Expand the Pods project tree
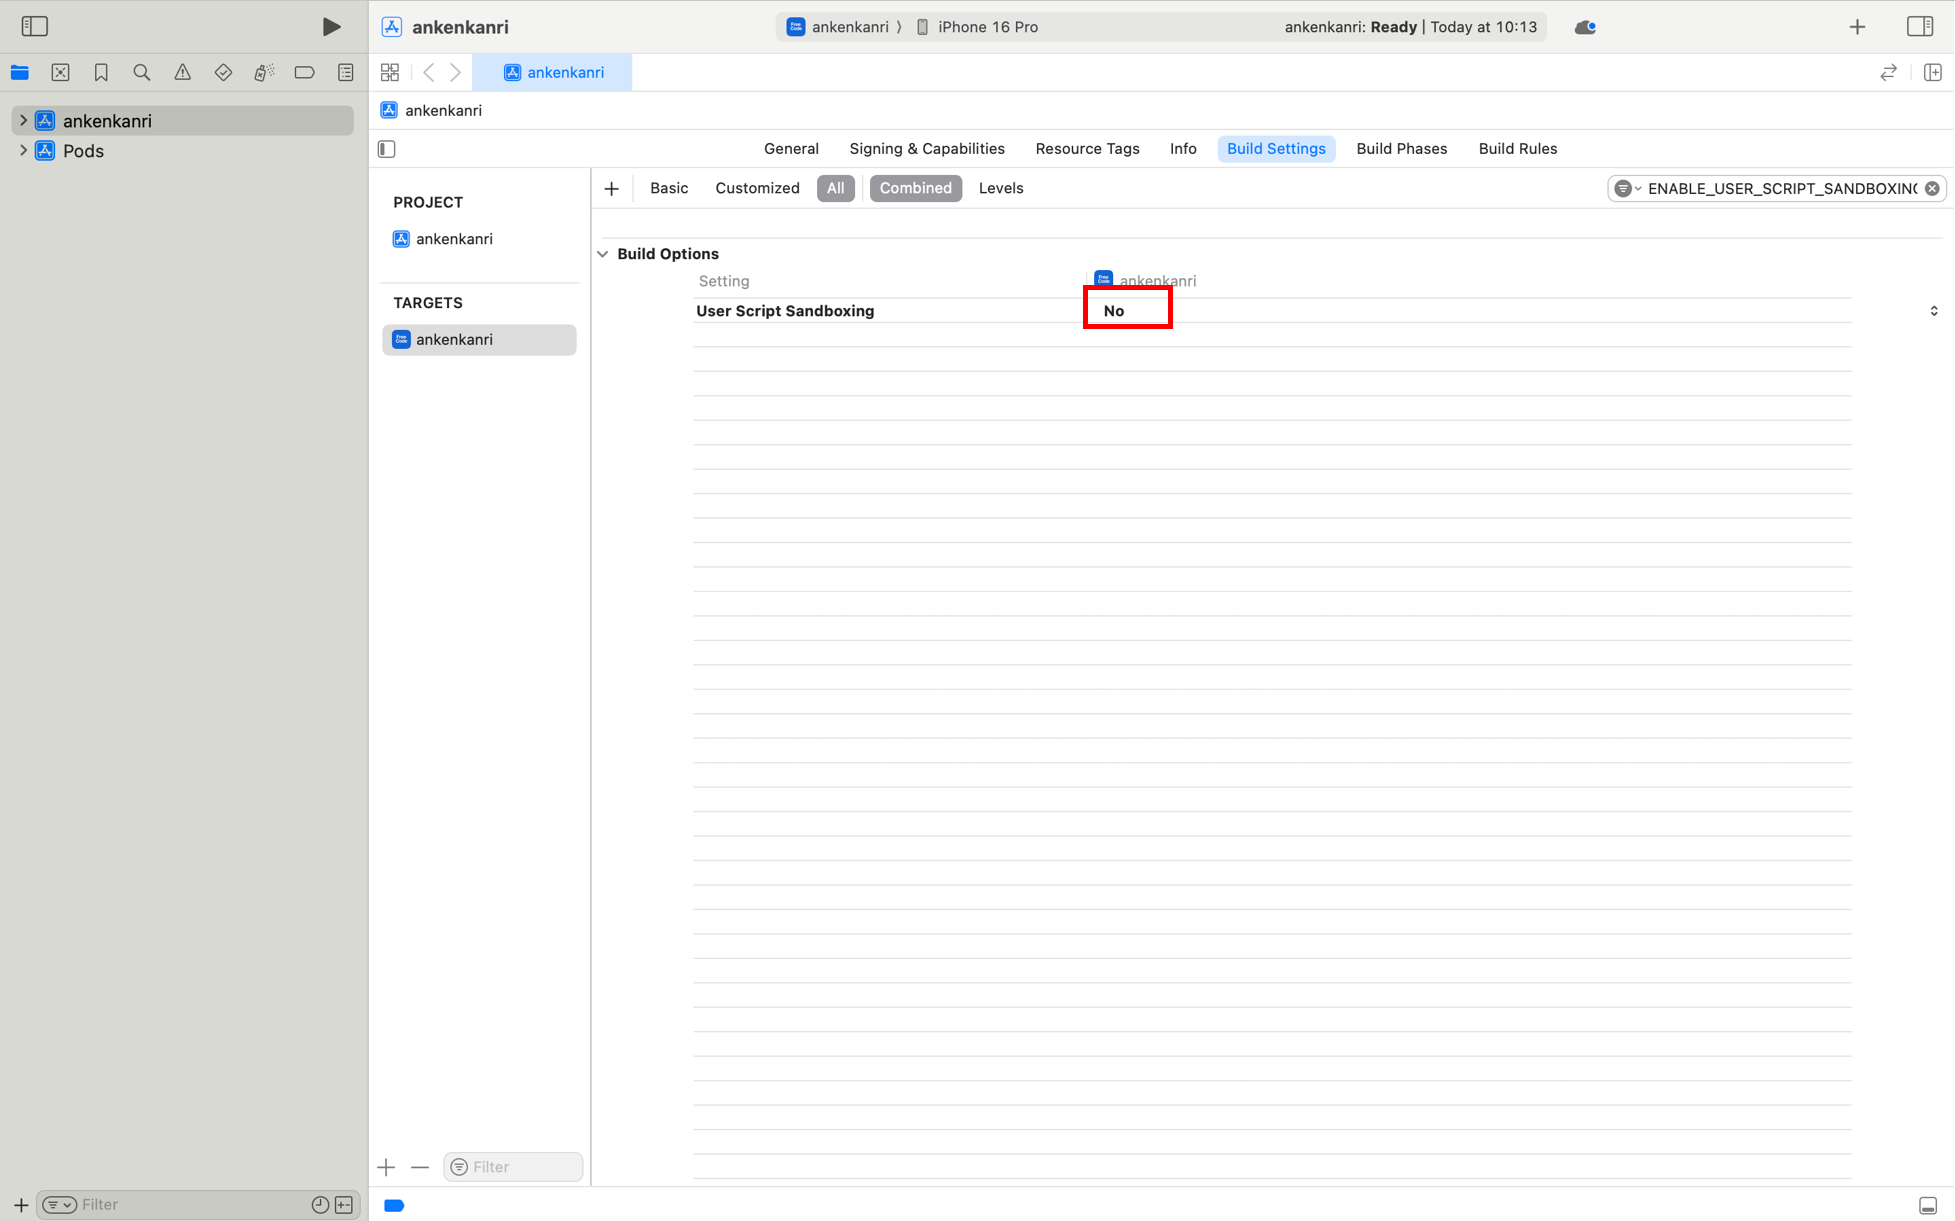 click(23, 150)
